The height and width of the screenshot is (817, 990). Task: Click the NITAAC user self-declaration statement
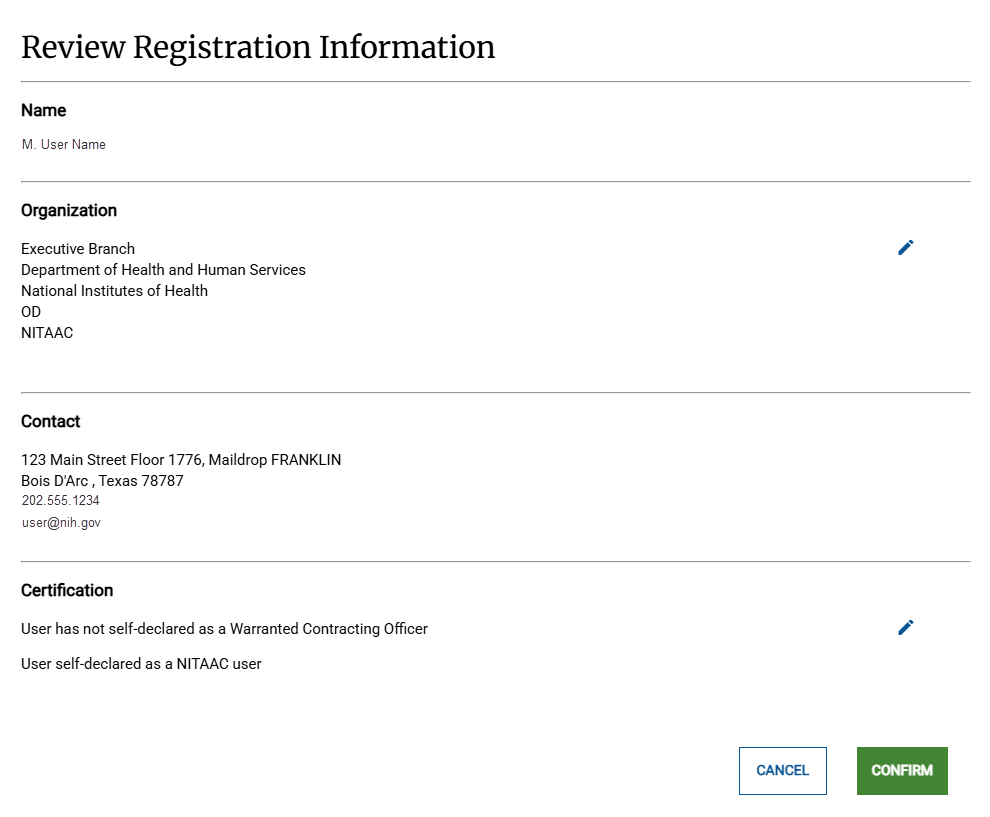[141, 663]
